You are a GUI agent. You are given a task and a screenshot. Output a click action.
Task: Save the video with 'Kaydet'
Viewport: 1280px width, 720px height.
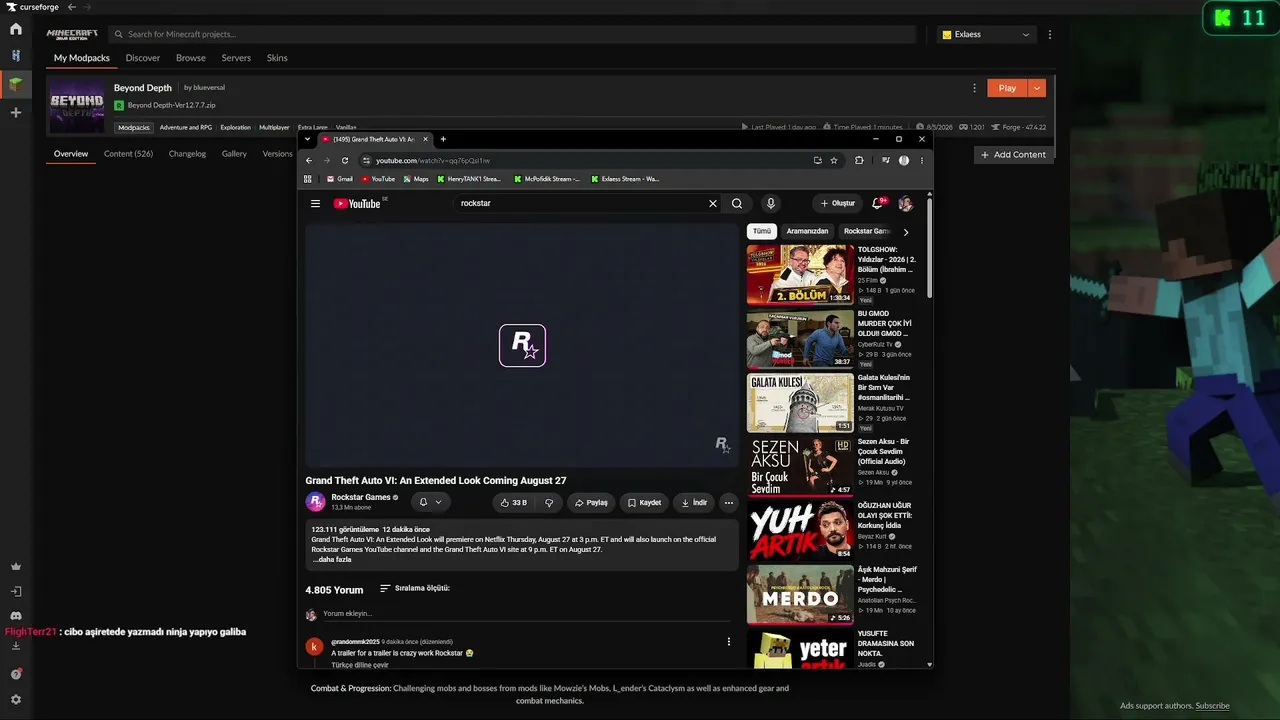tap(644, 502)
